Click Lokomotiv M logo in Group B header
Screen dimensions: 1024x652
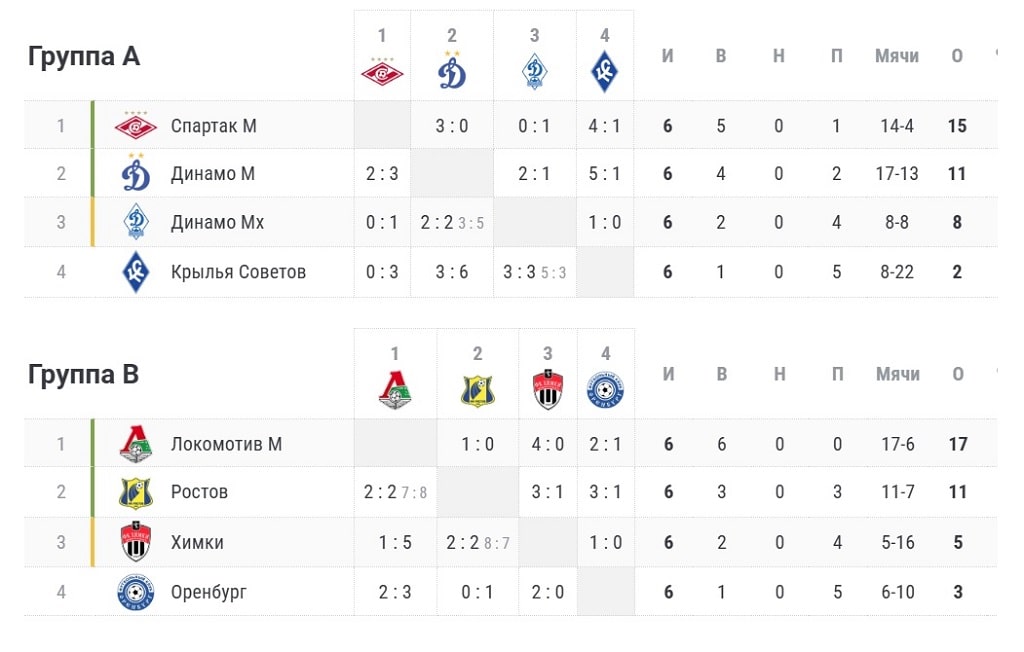coord(395,390)
